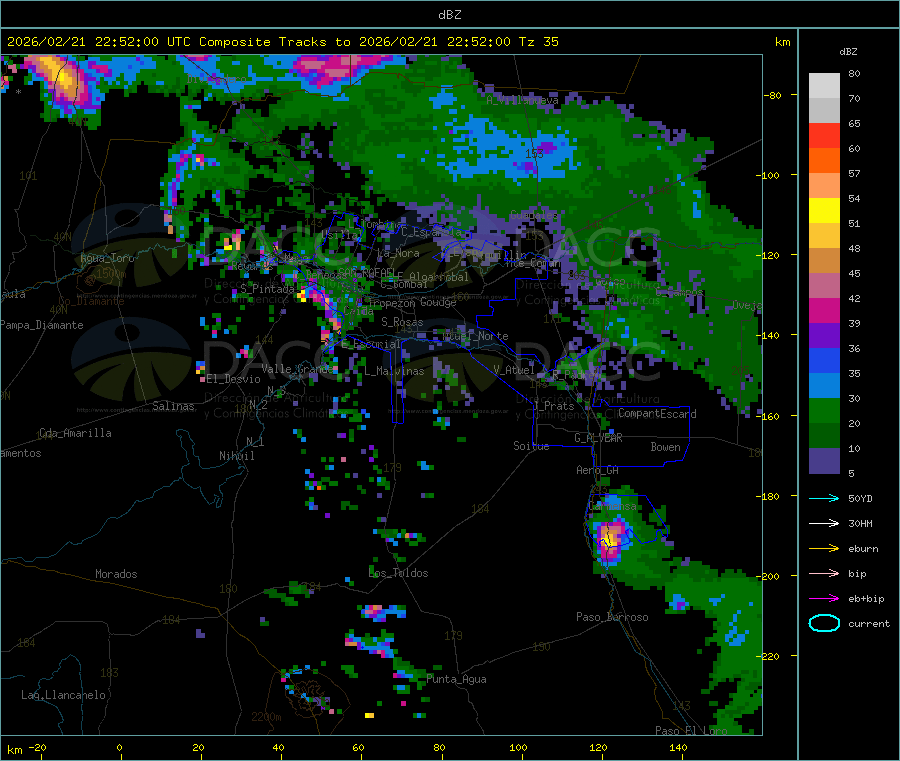This screenshot has width=900, height=761.
Task: Click the yellow-cored storm cell at top-left corner
Action: coord(64,79)
